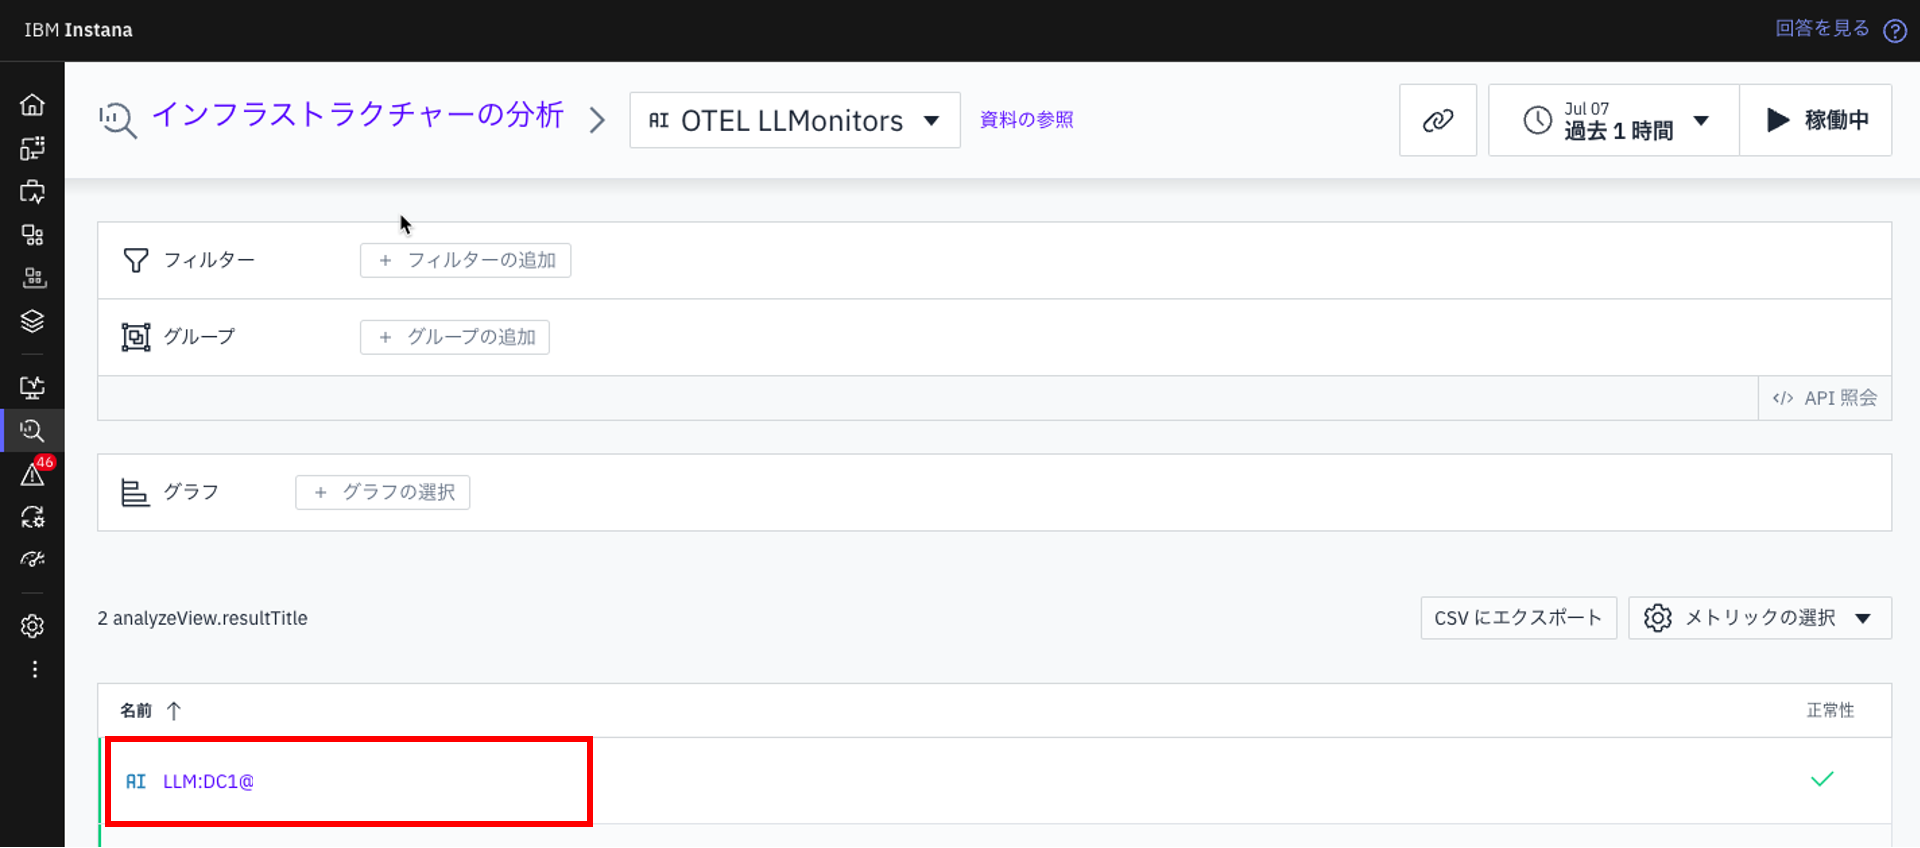Click the analytics magnifier header icon

[x=117, y=120]
